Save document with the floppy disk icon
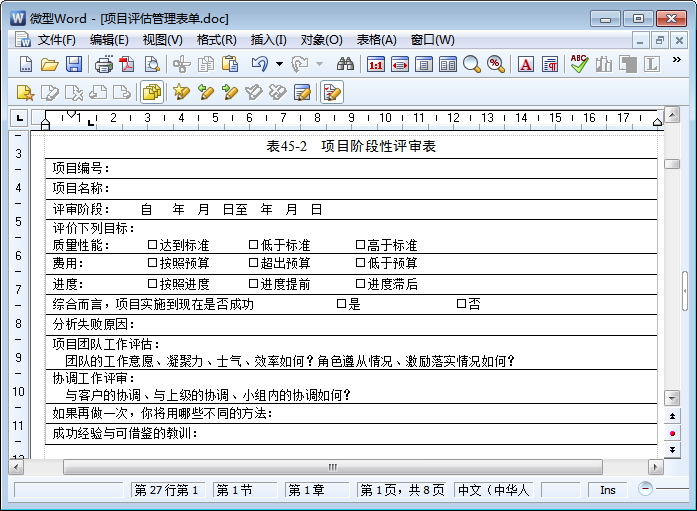This screenshot has width=697, height=511. (74, 64)
